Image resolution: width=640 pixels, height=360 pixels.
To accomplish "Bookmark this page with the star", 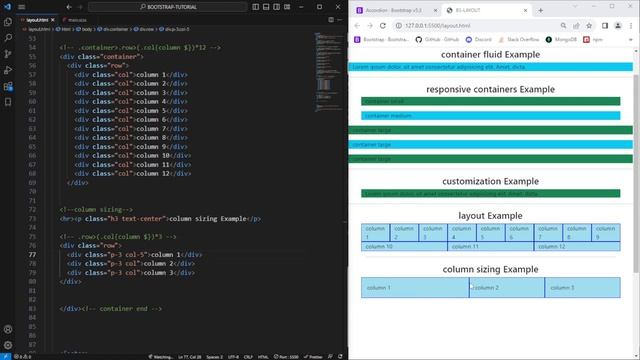I will click(x=589, y=26).
